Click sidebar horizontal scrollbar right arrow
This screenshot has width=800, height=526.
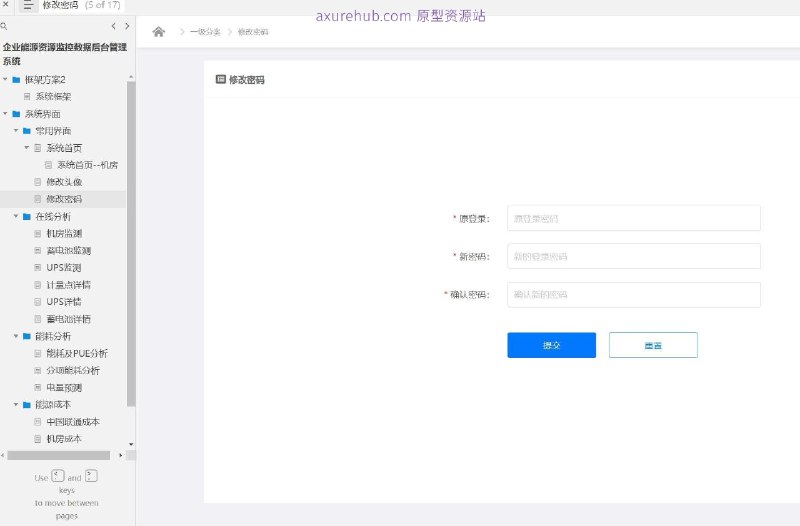click(x=120, y=455)
